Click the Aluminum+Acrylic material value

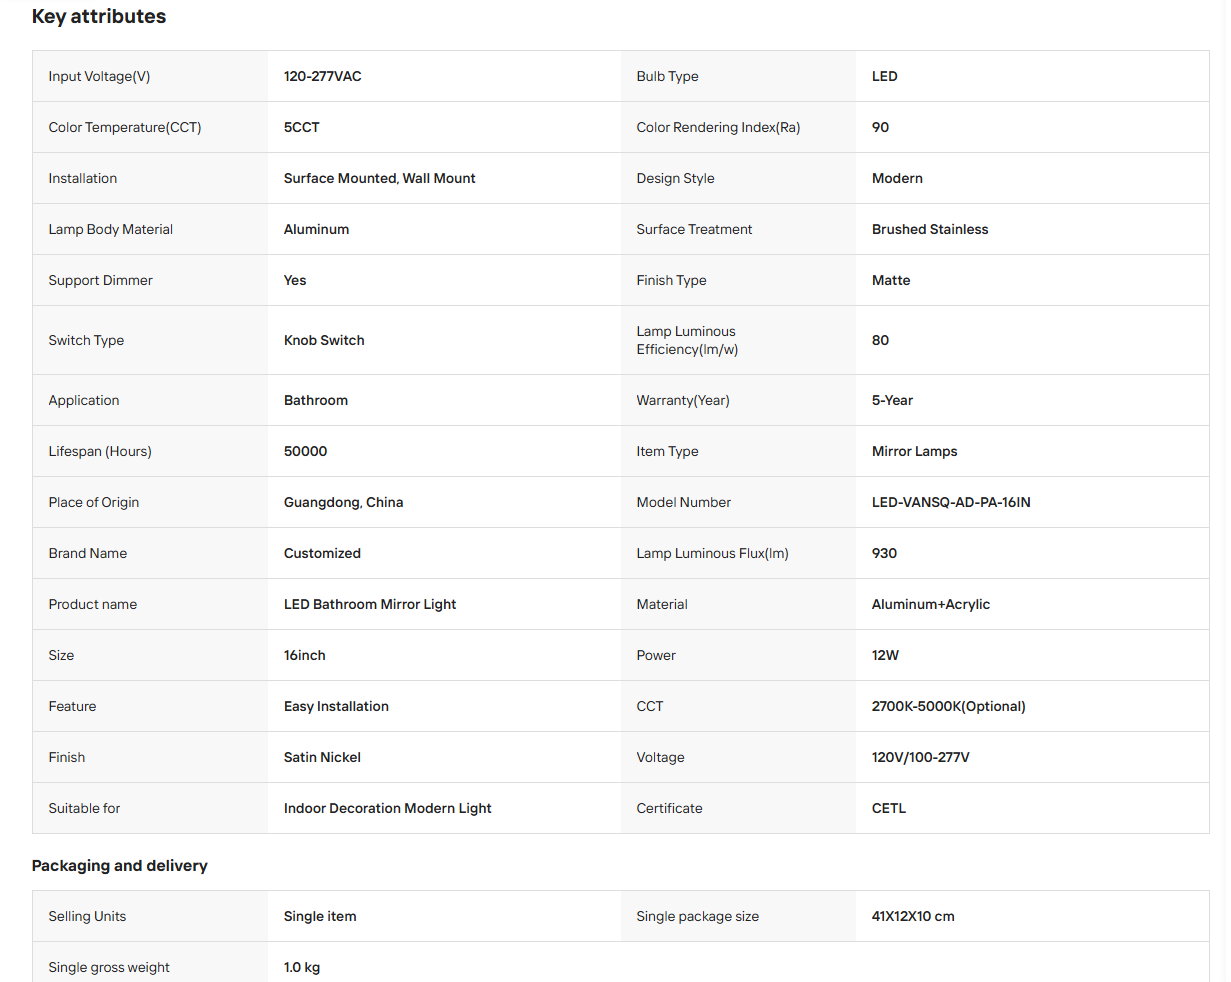coord(931,604)
